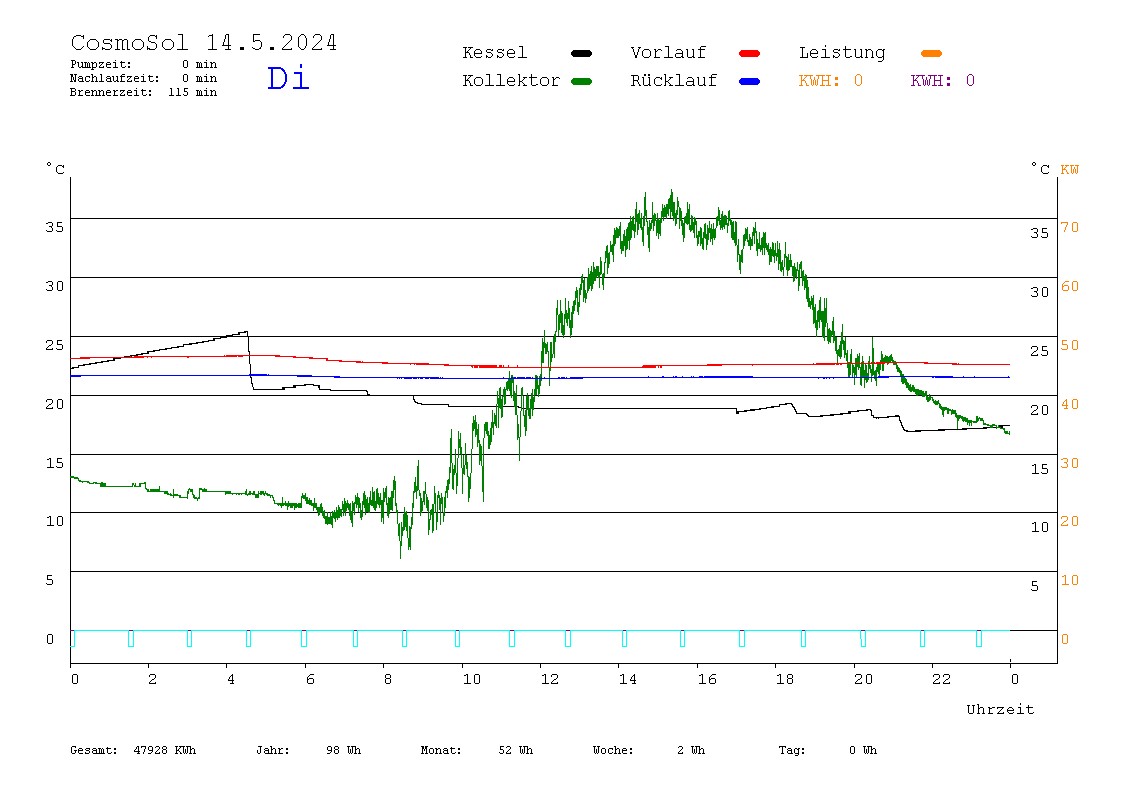The height and width of the screenshot is (812, 1148).
Task: Click the '0 Wh' daily value
Action: (863, 750)
